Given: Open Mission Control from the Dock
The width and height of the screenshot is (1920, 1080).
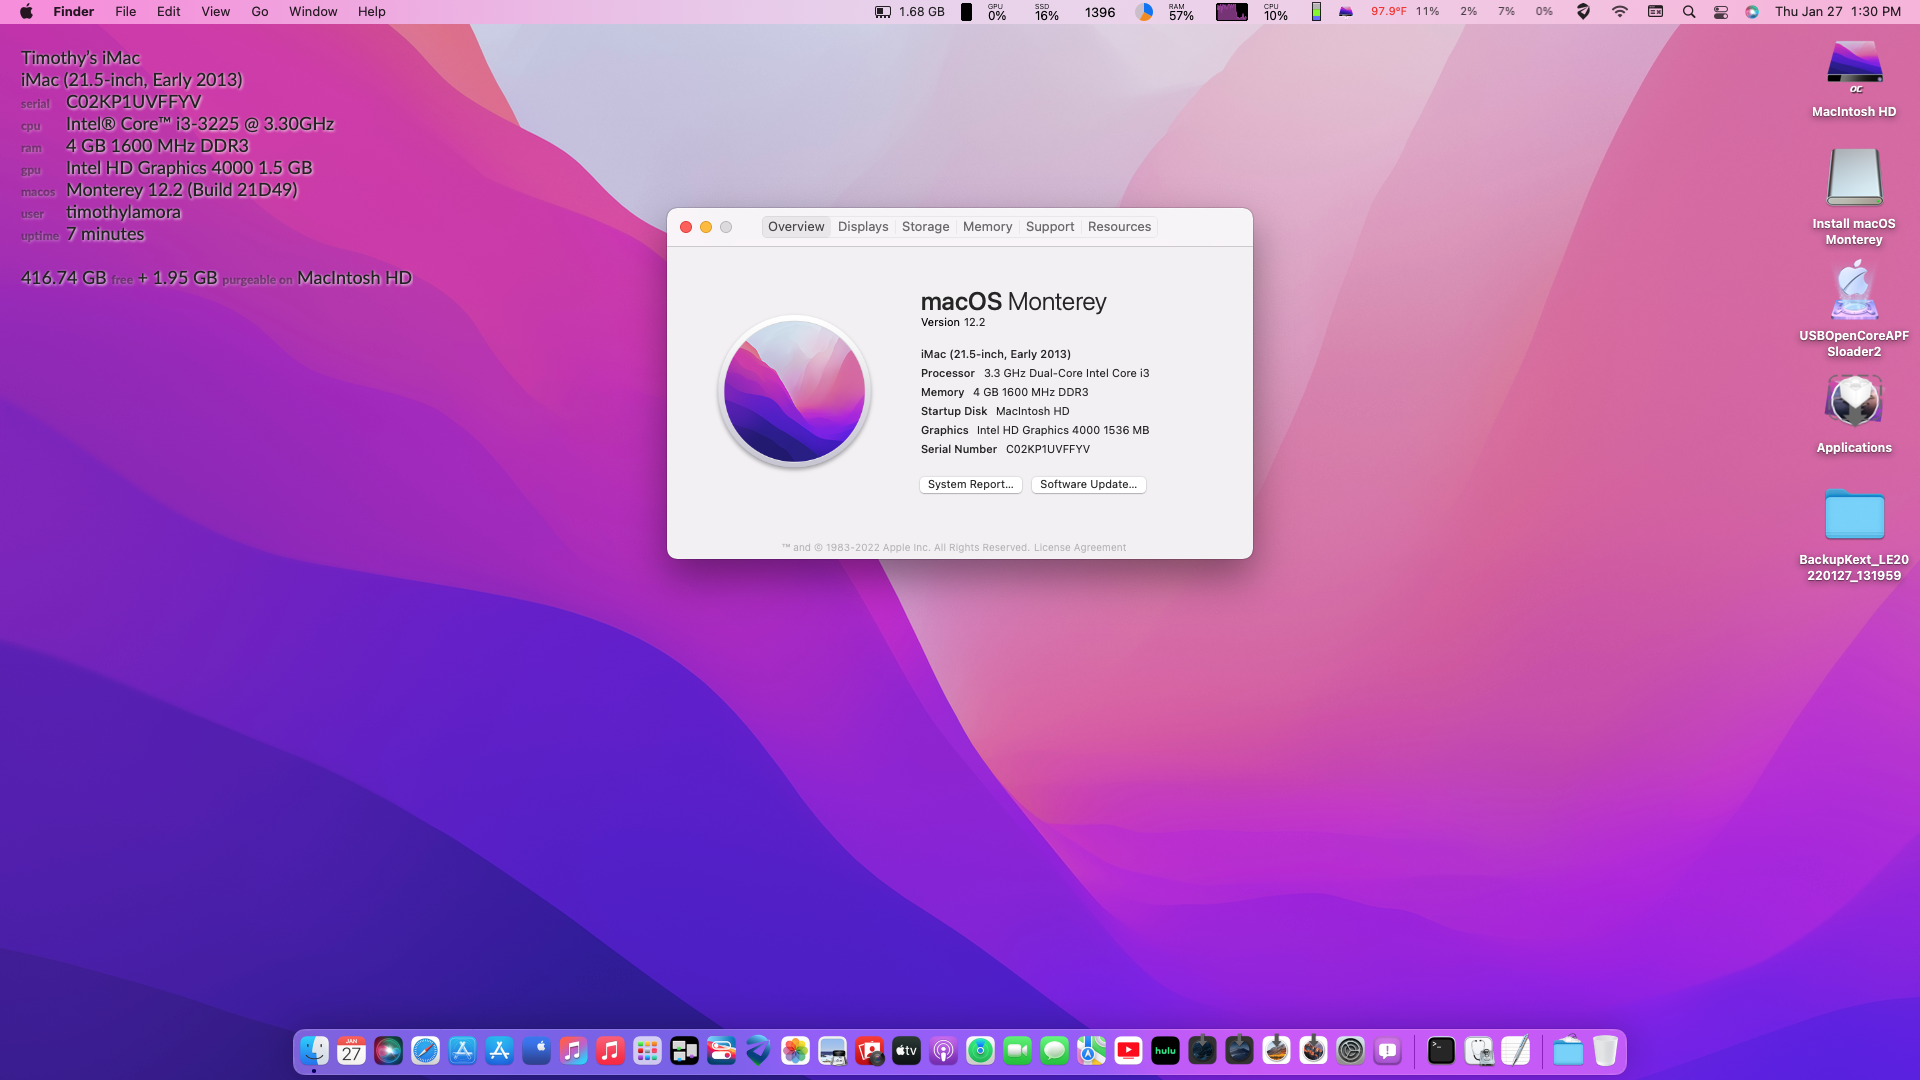Looking at the screenshot, I should click(x=685, y=1050).
